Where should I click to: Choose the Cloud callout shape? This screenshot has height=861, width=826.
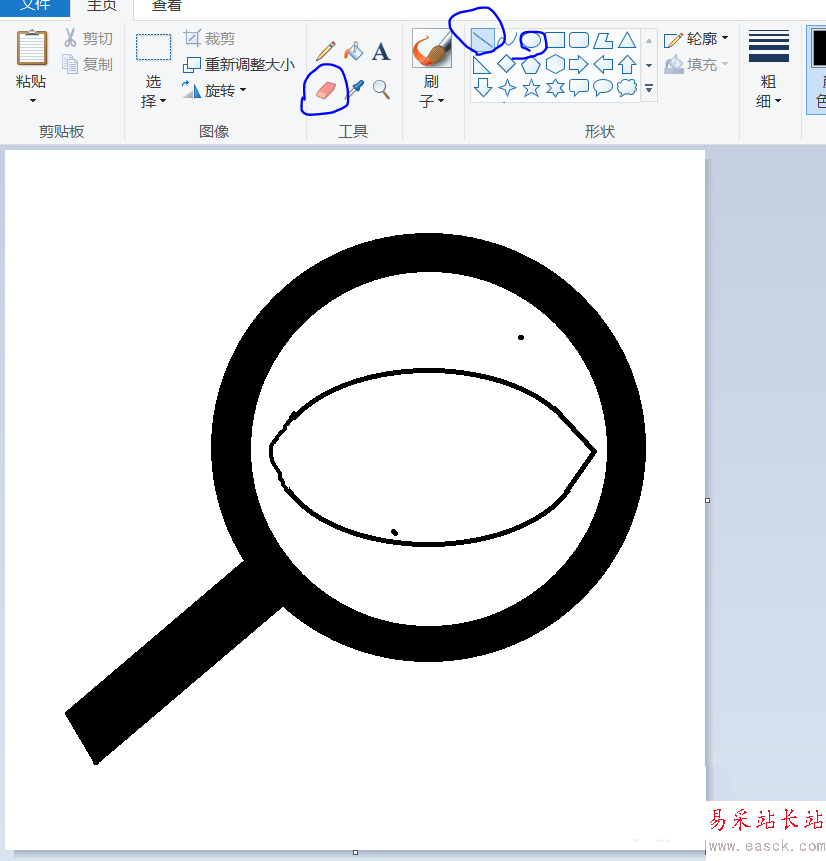coord(627,88)
